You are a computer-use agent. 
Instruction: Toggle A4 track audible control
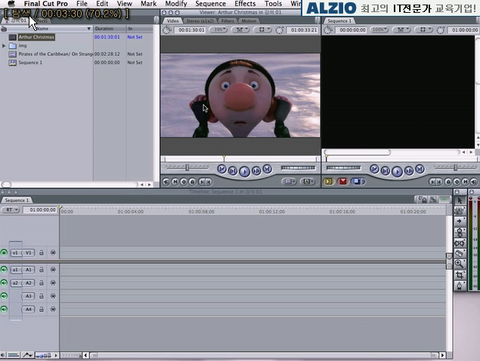4,309
